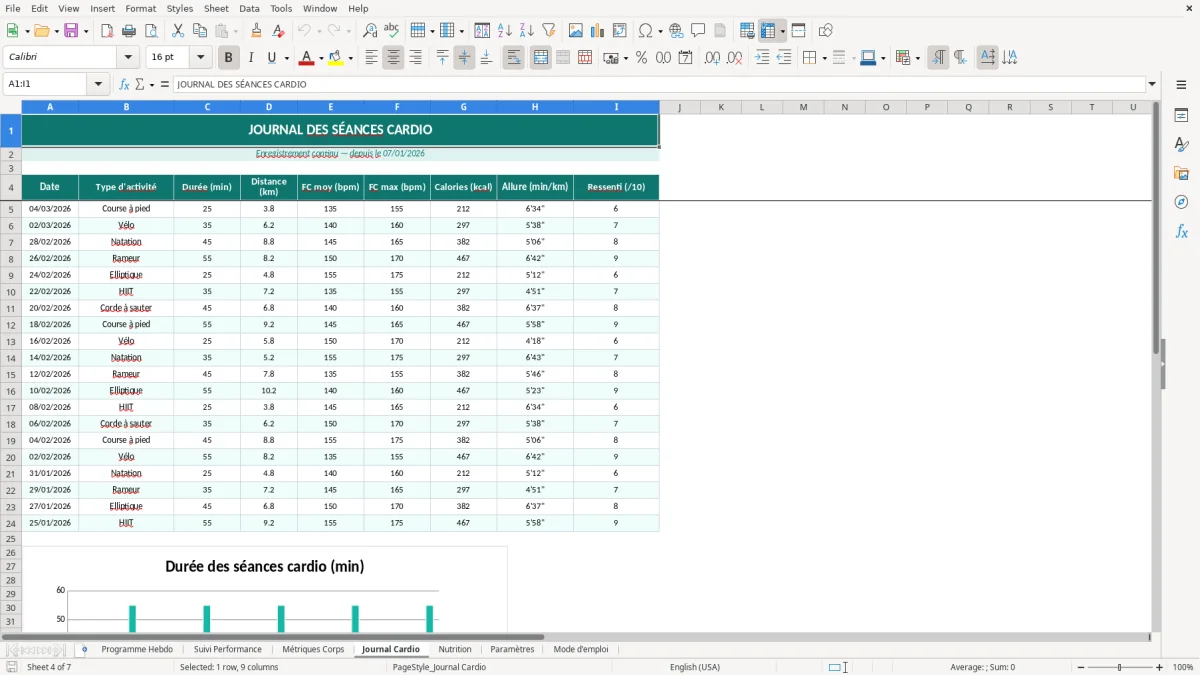Screen dimensions: 1200x675
Task: Insert an image via toolbar icon
Action: [x=576, y=31]
